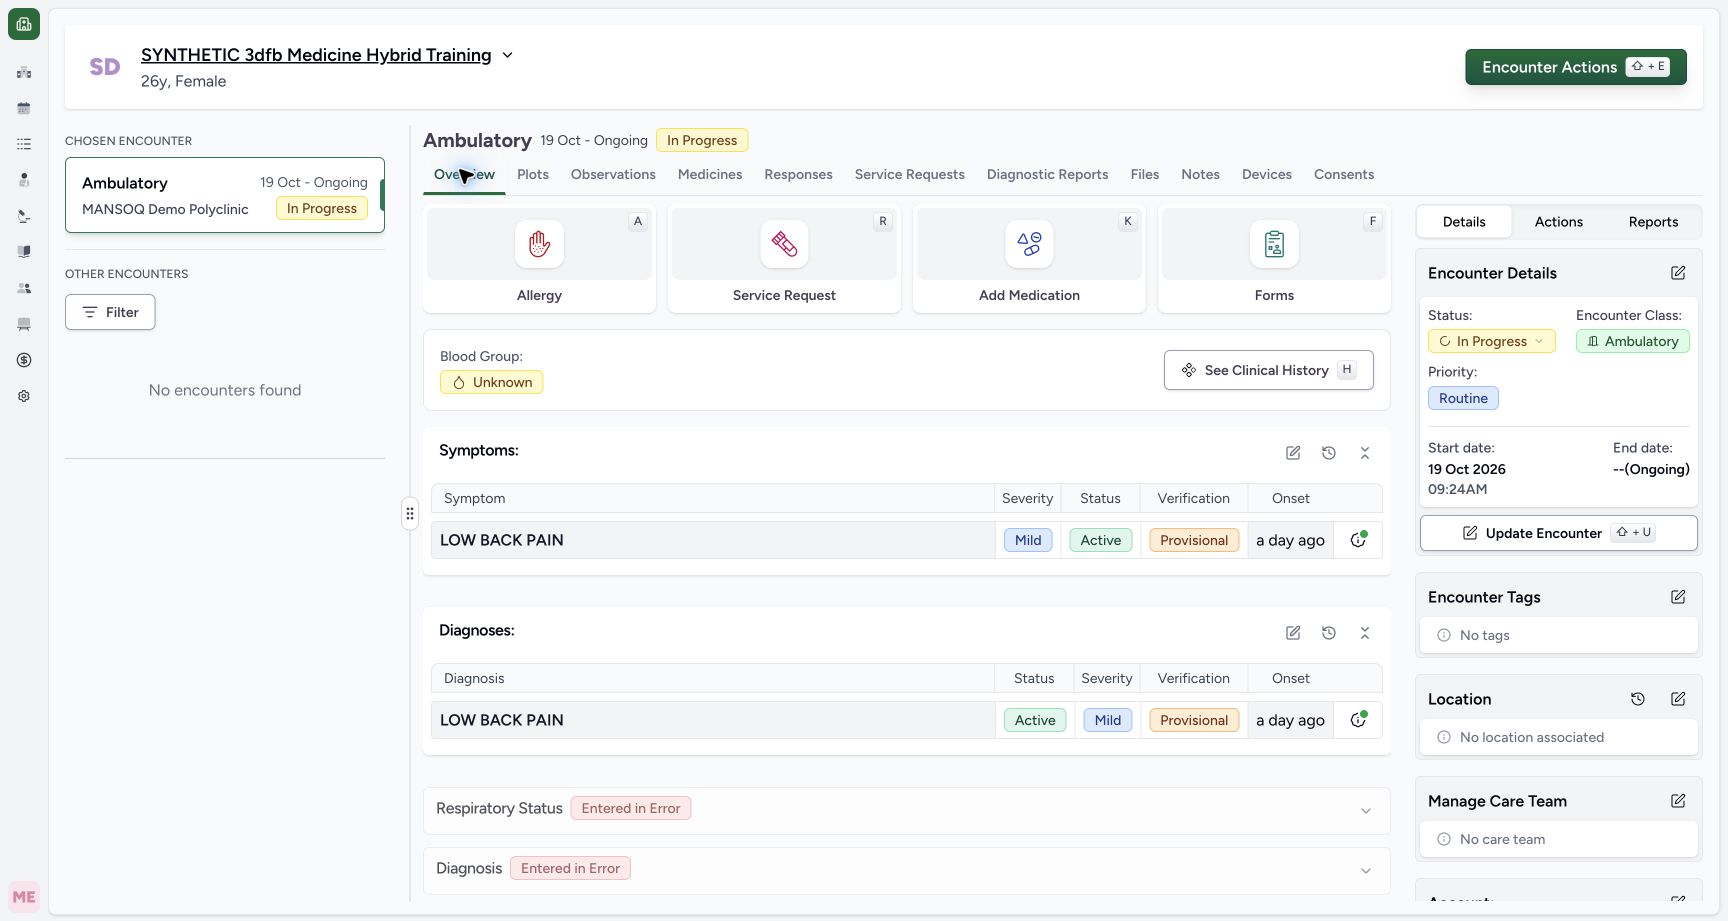1728x921 pixels.
Task: Switch to the Medicines tab
Action: click(x=710, y=174)
